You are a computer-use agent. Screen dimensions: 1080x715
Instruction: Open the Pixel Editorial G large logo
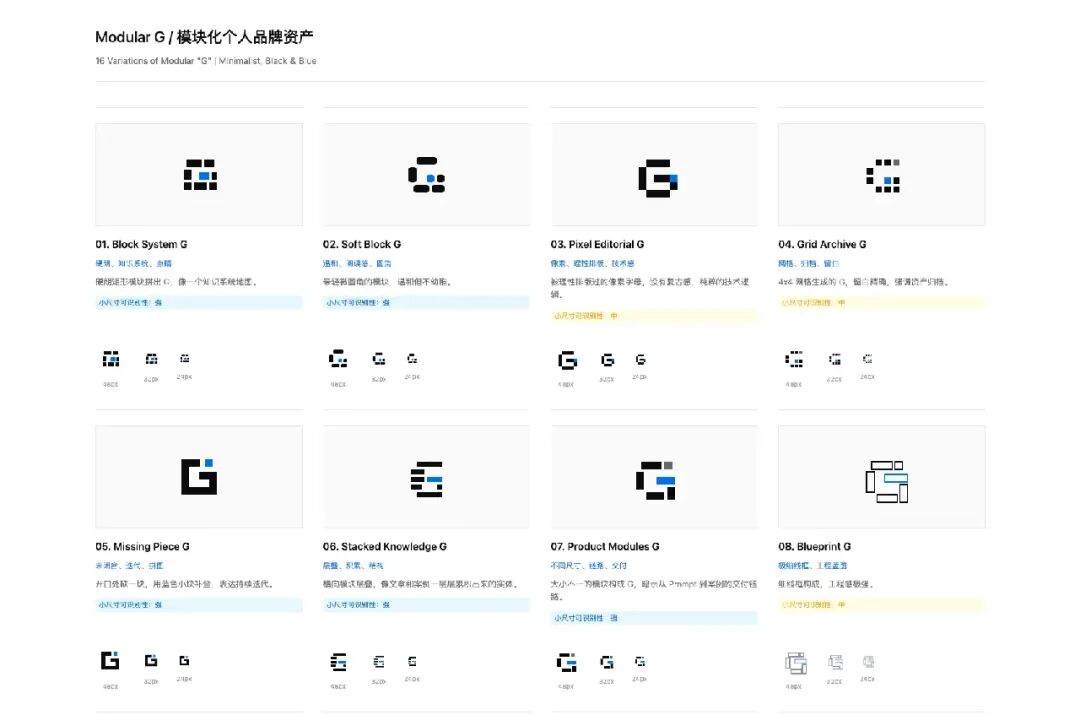[x=658, y=178]
